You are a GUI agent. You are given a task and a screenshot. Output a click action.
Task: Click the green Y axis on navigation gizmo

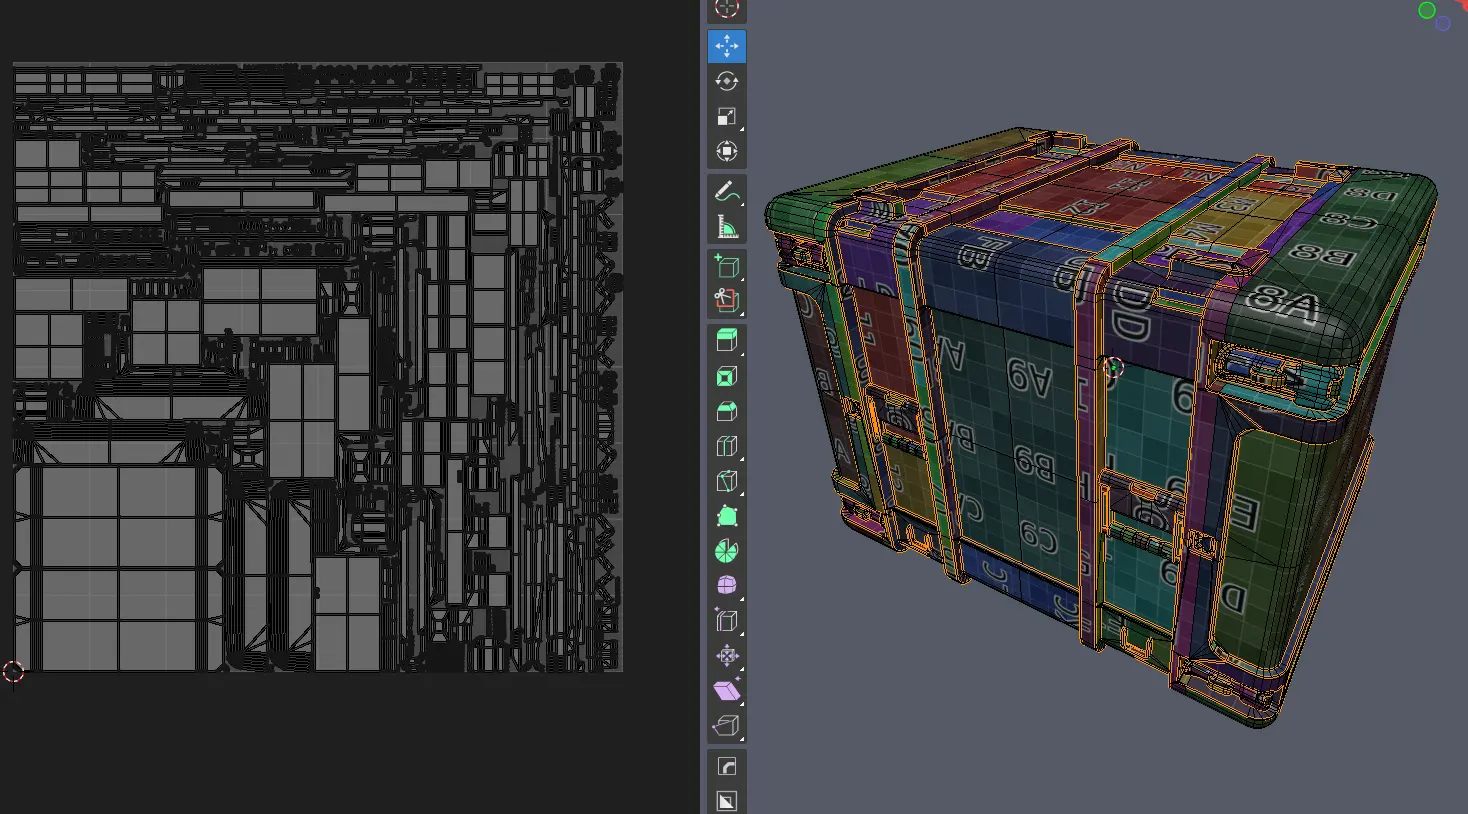1427,10
